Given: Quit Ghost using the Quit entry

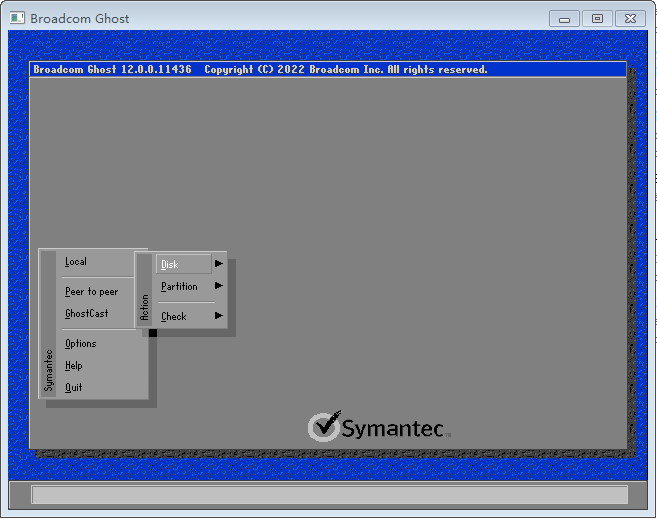Looking at the screenshot, I should coord(73,388).
